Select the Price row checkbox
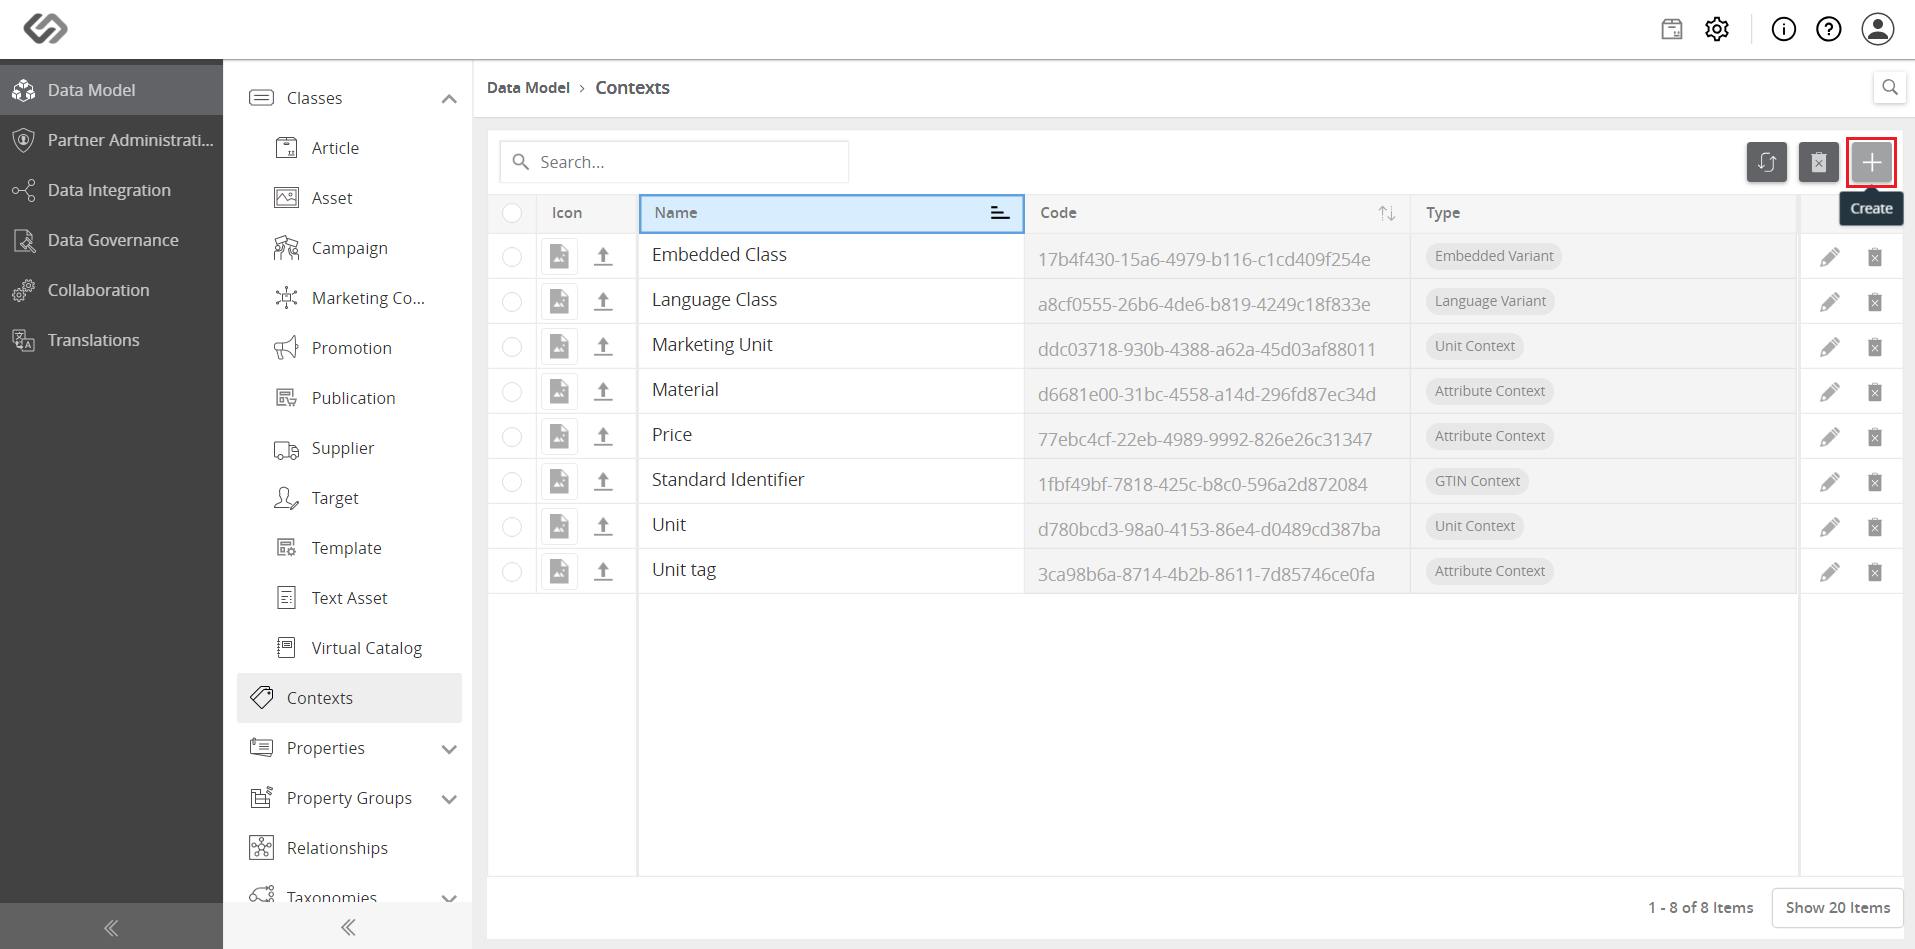The image size is (1915, 949). (512, 437)
